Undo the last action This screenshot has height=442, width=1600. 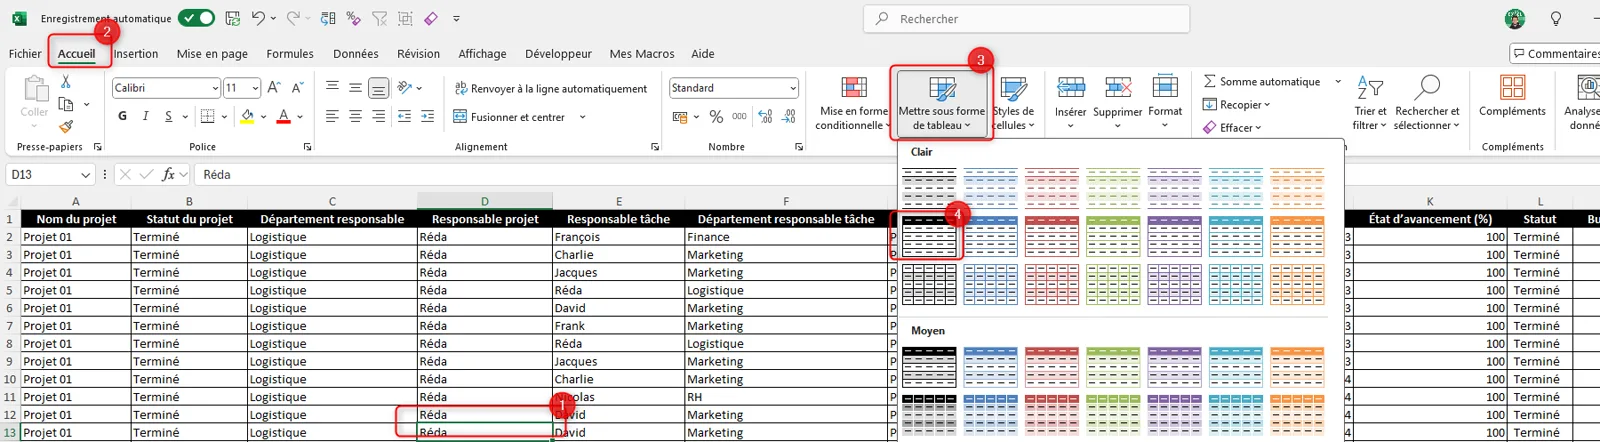pos(258,18)
